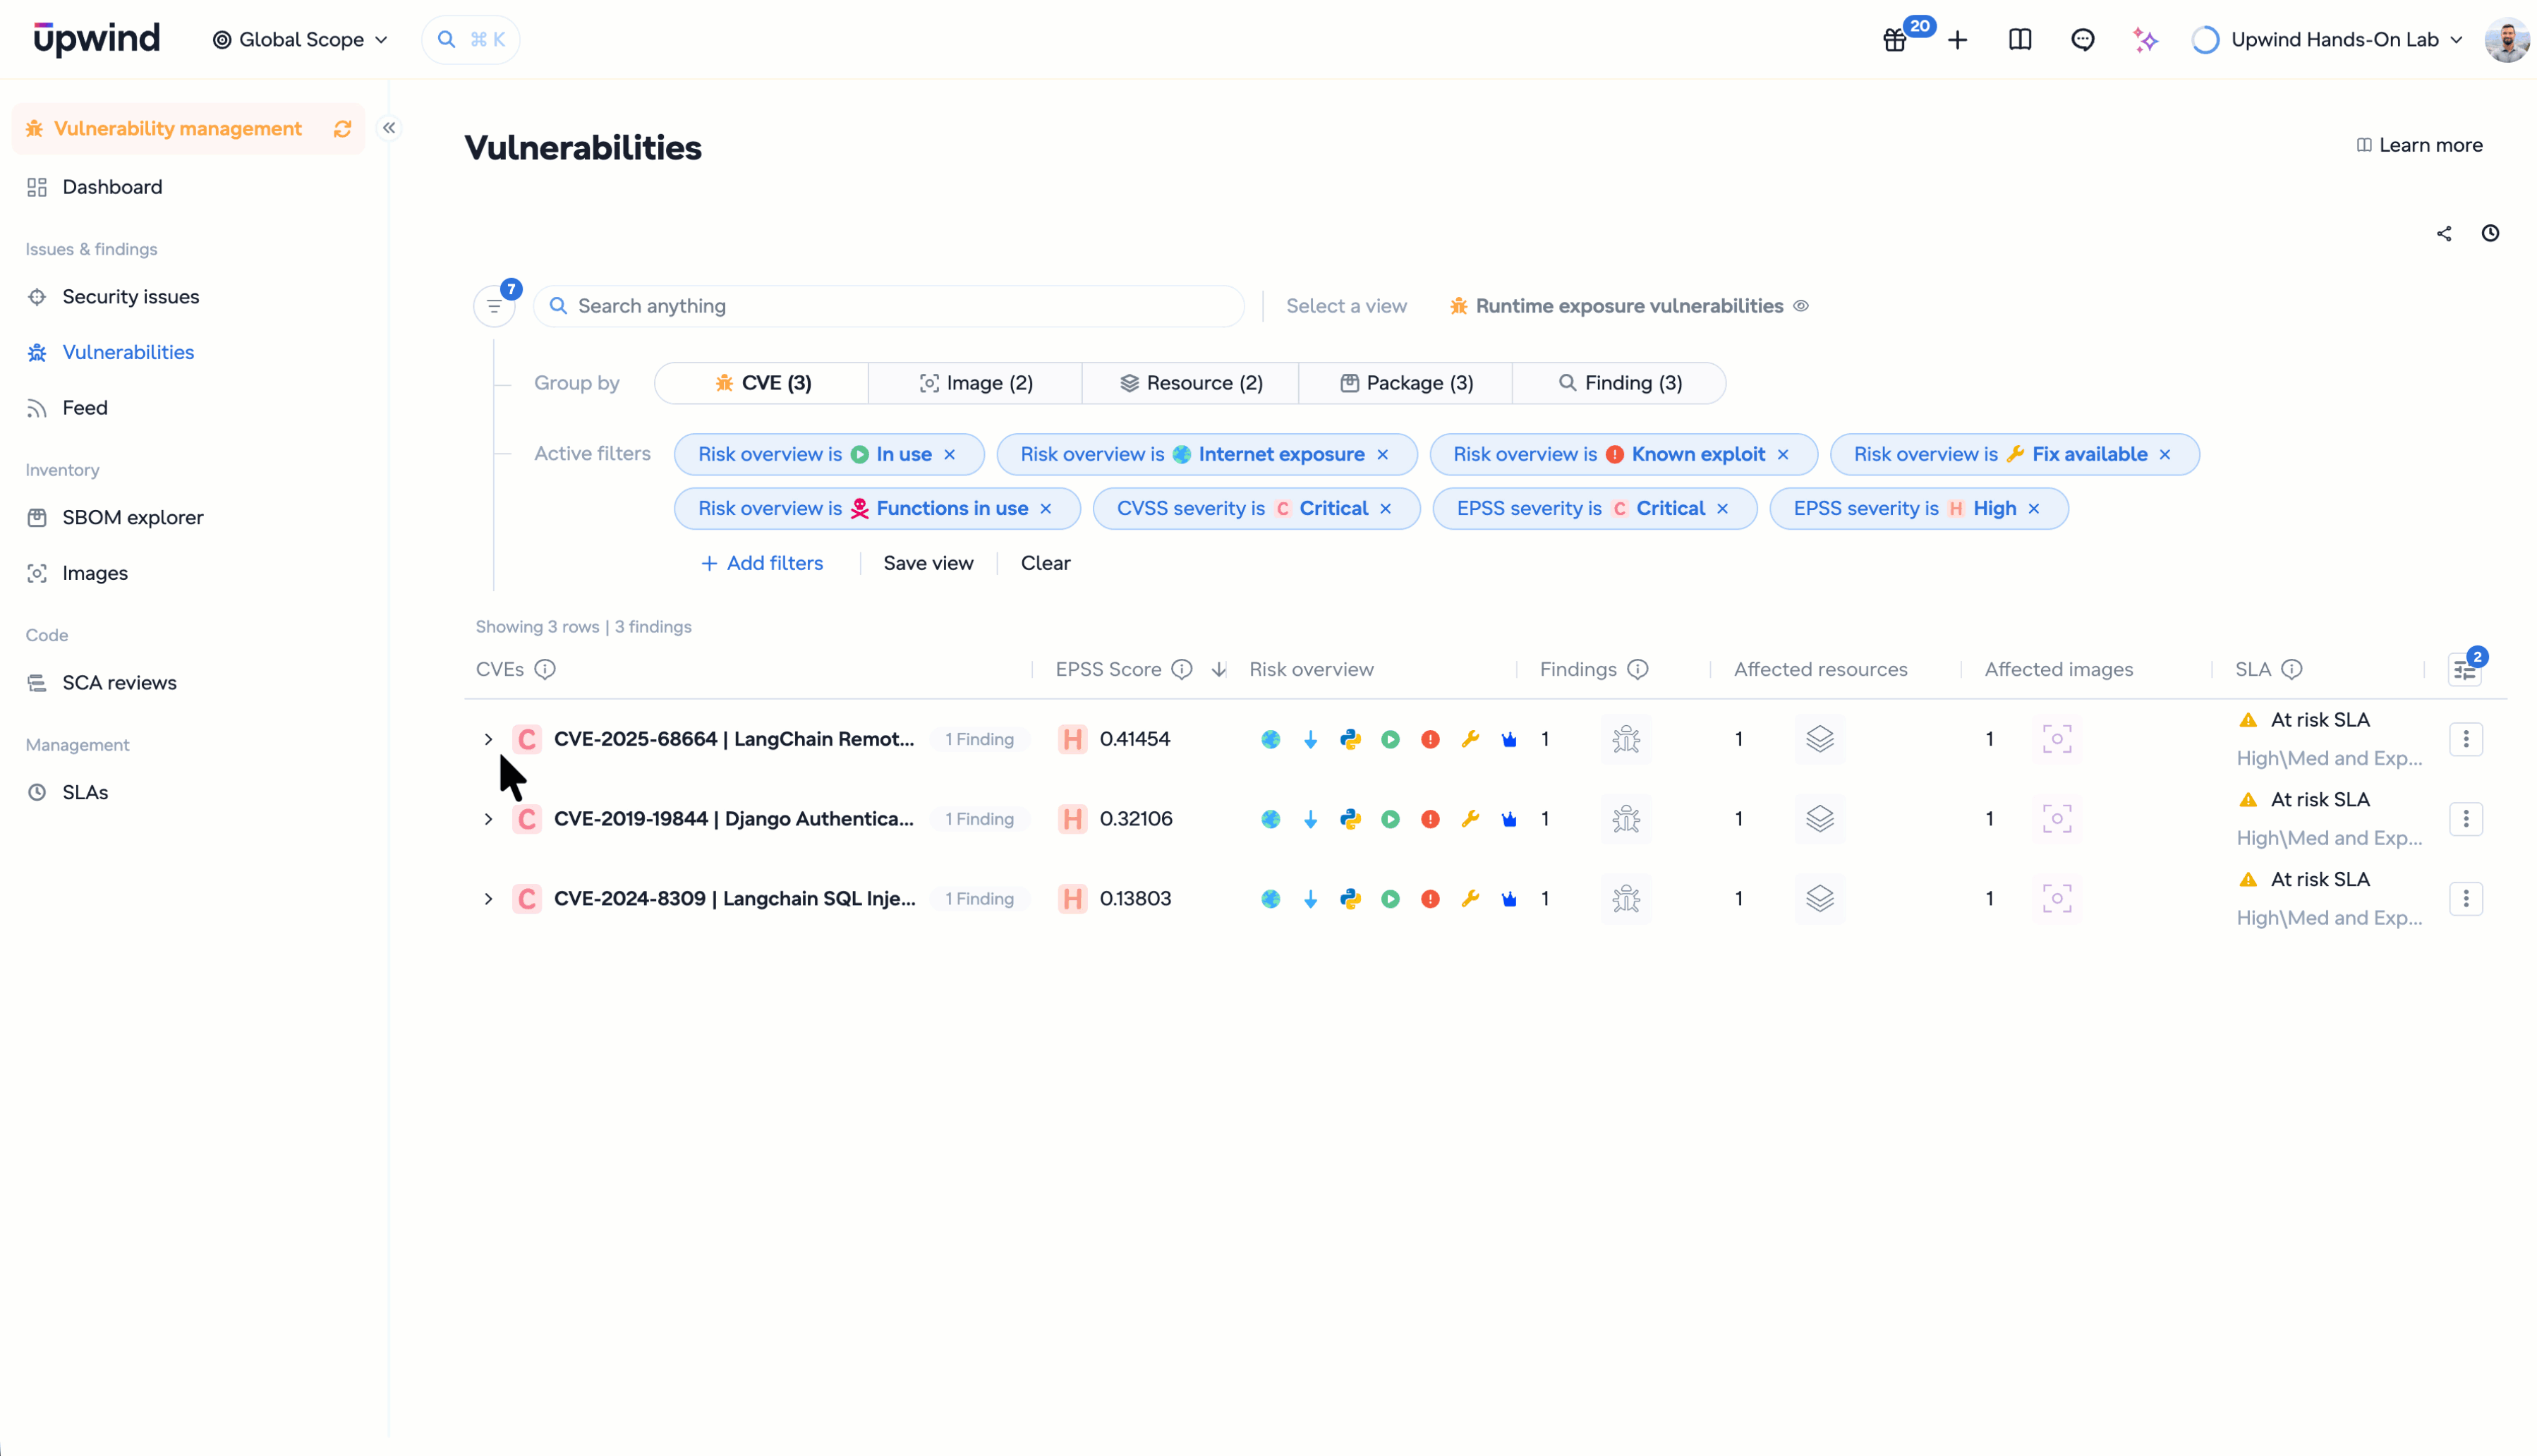
Task: Open more options menu for CVE-2024-8309
Action: point(2466,899)
